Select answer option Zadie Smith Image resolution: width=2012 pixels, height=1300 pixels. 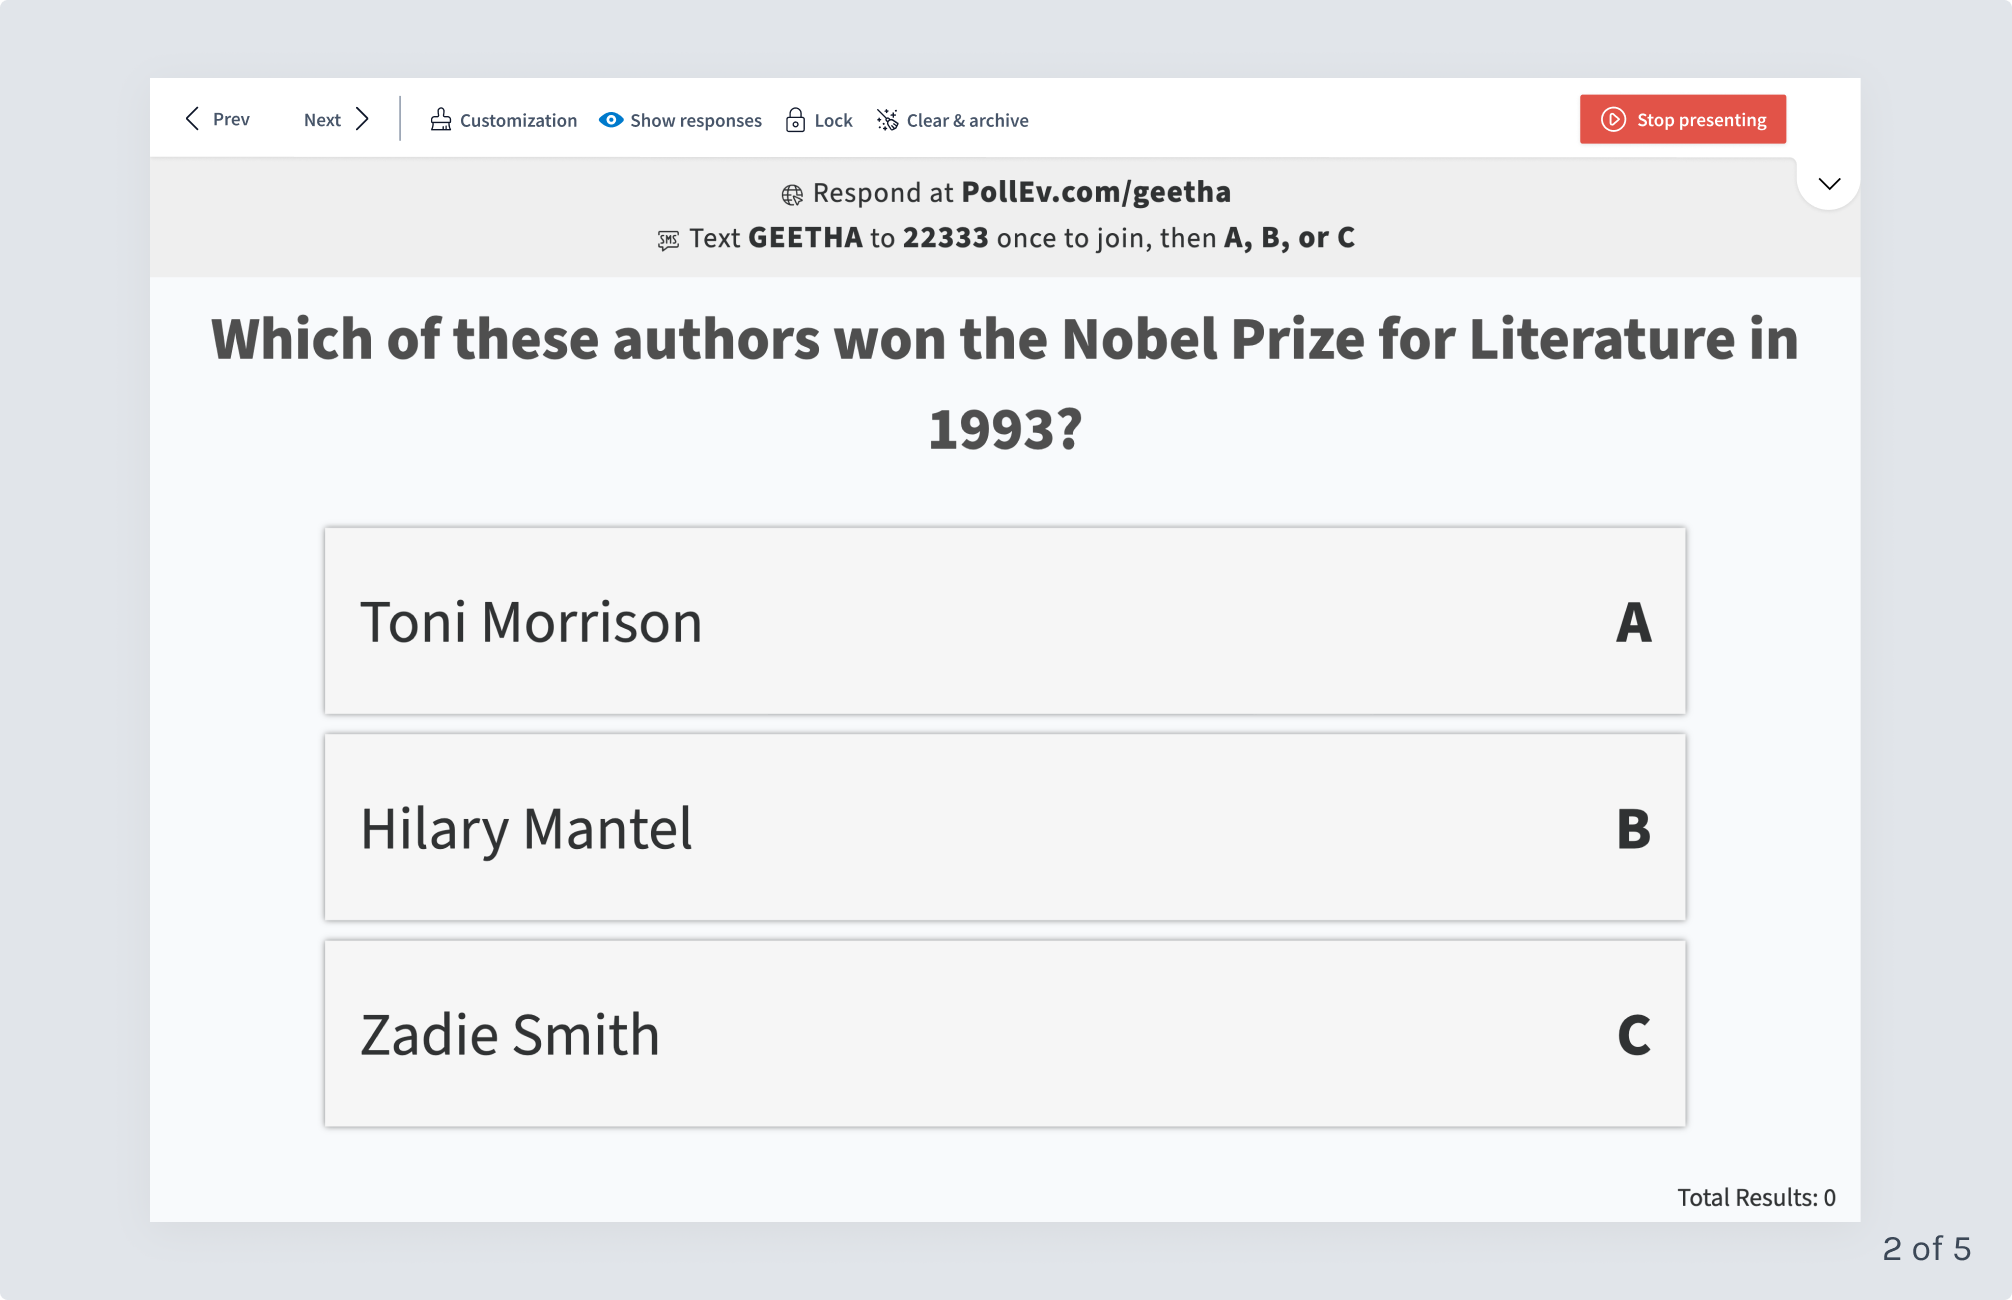1005,1033
